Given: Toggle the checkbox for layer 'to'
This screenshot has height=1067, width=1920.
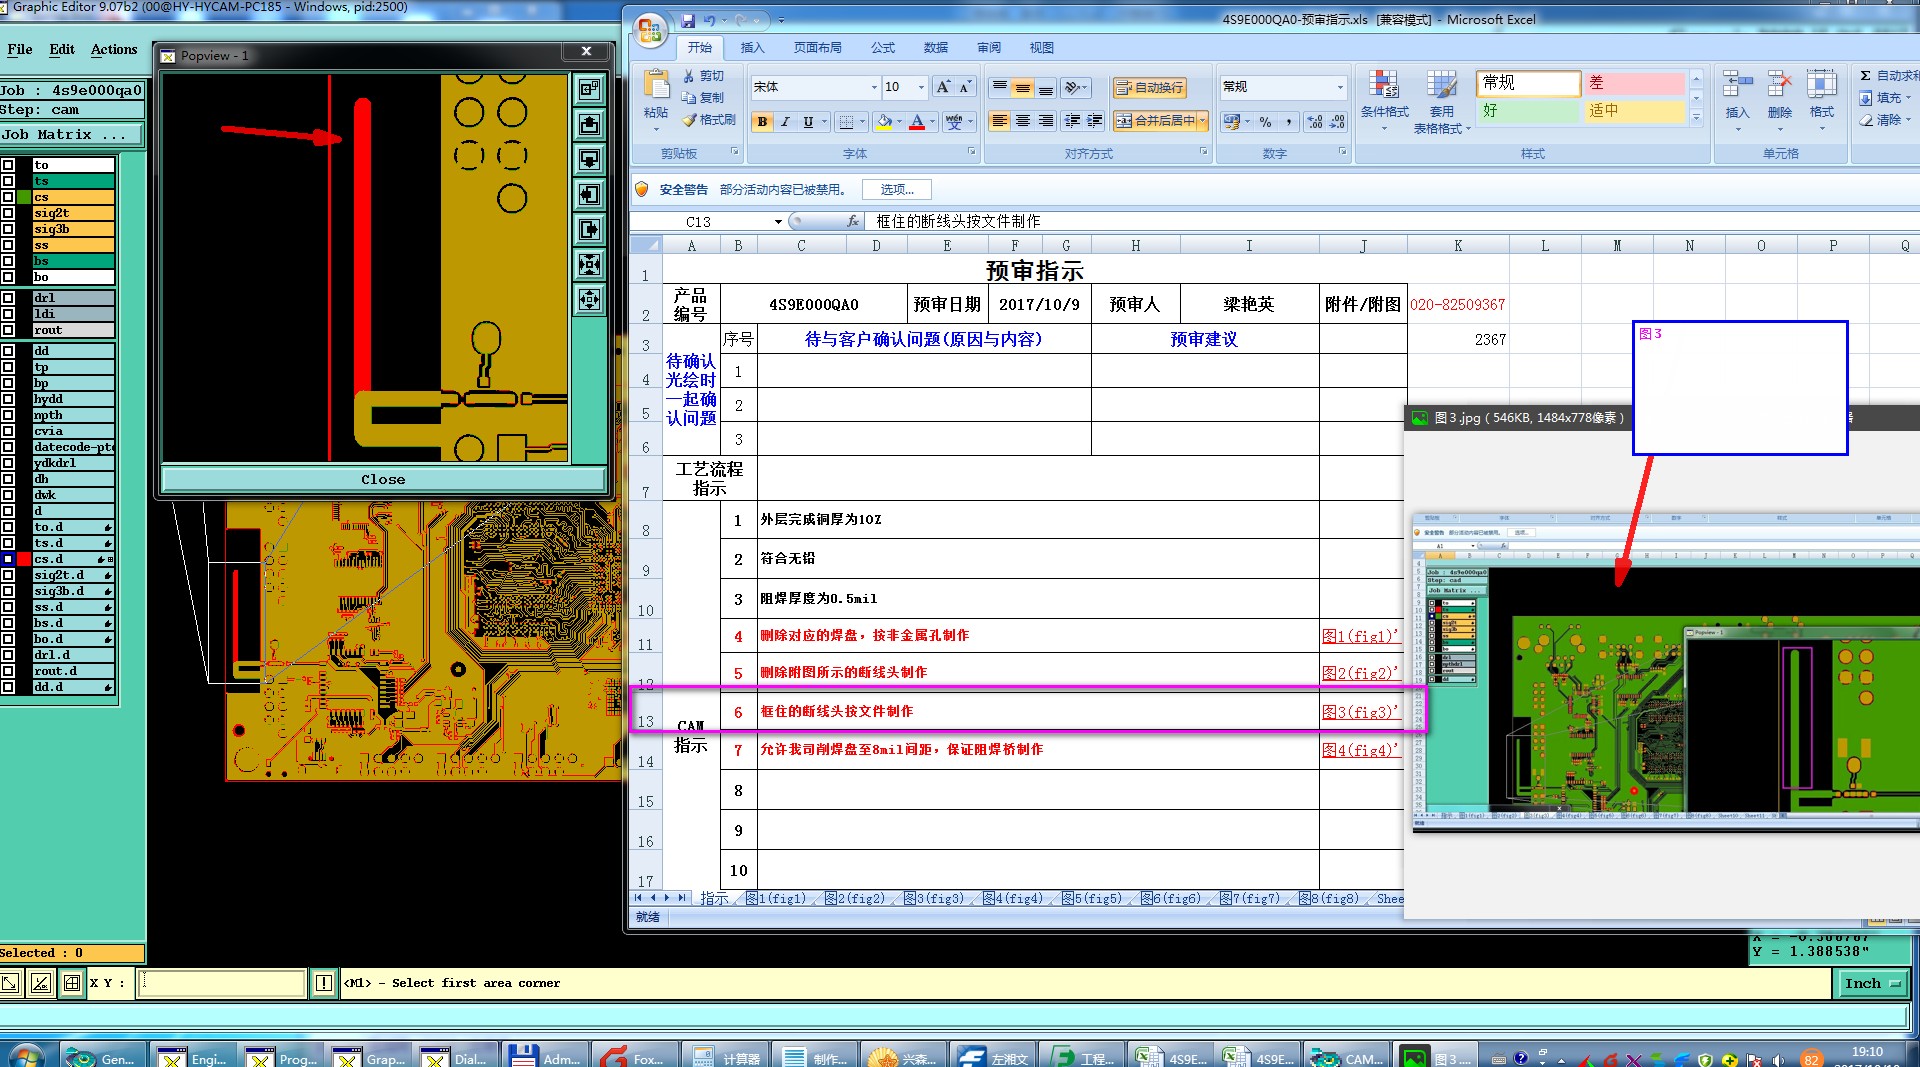Looking at the screenshot, I should point(8,165).
